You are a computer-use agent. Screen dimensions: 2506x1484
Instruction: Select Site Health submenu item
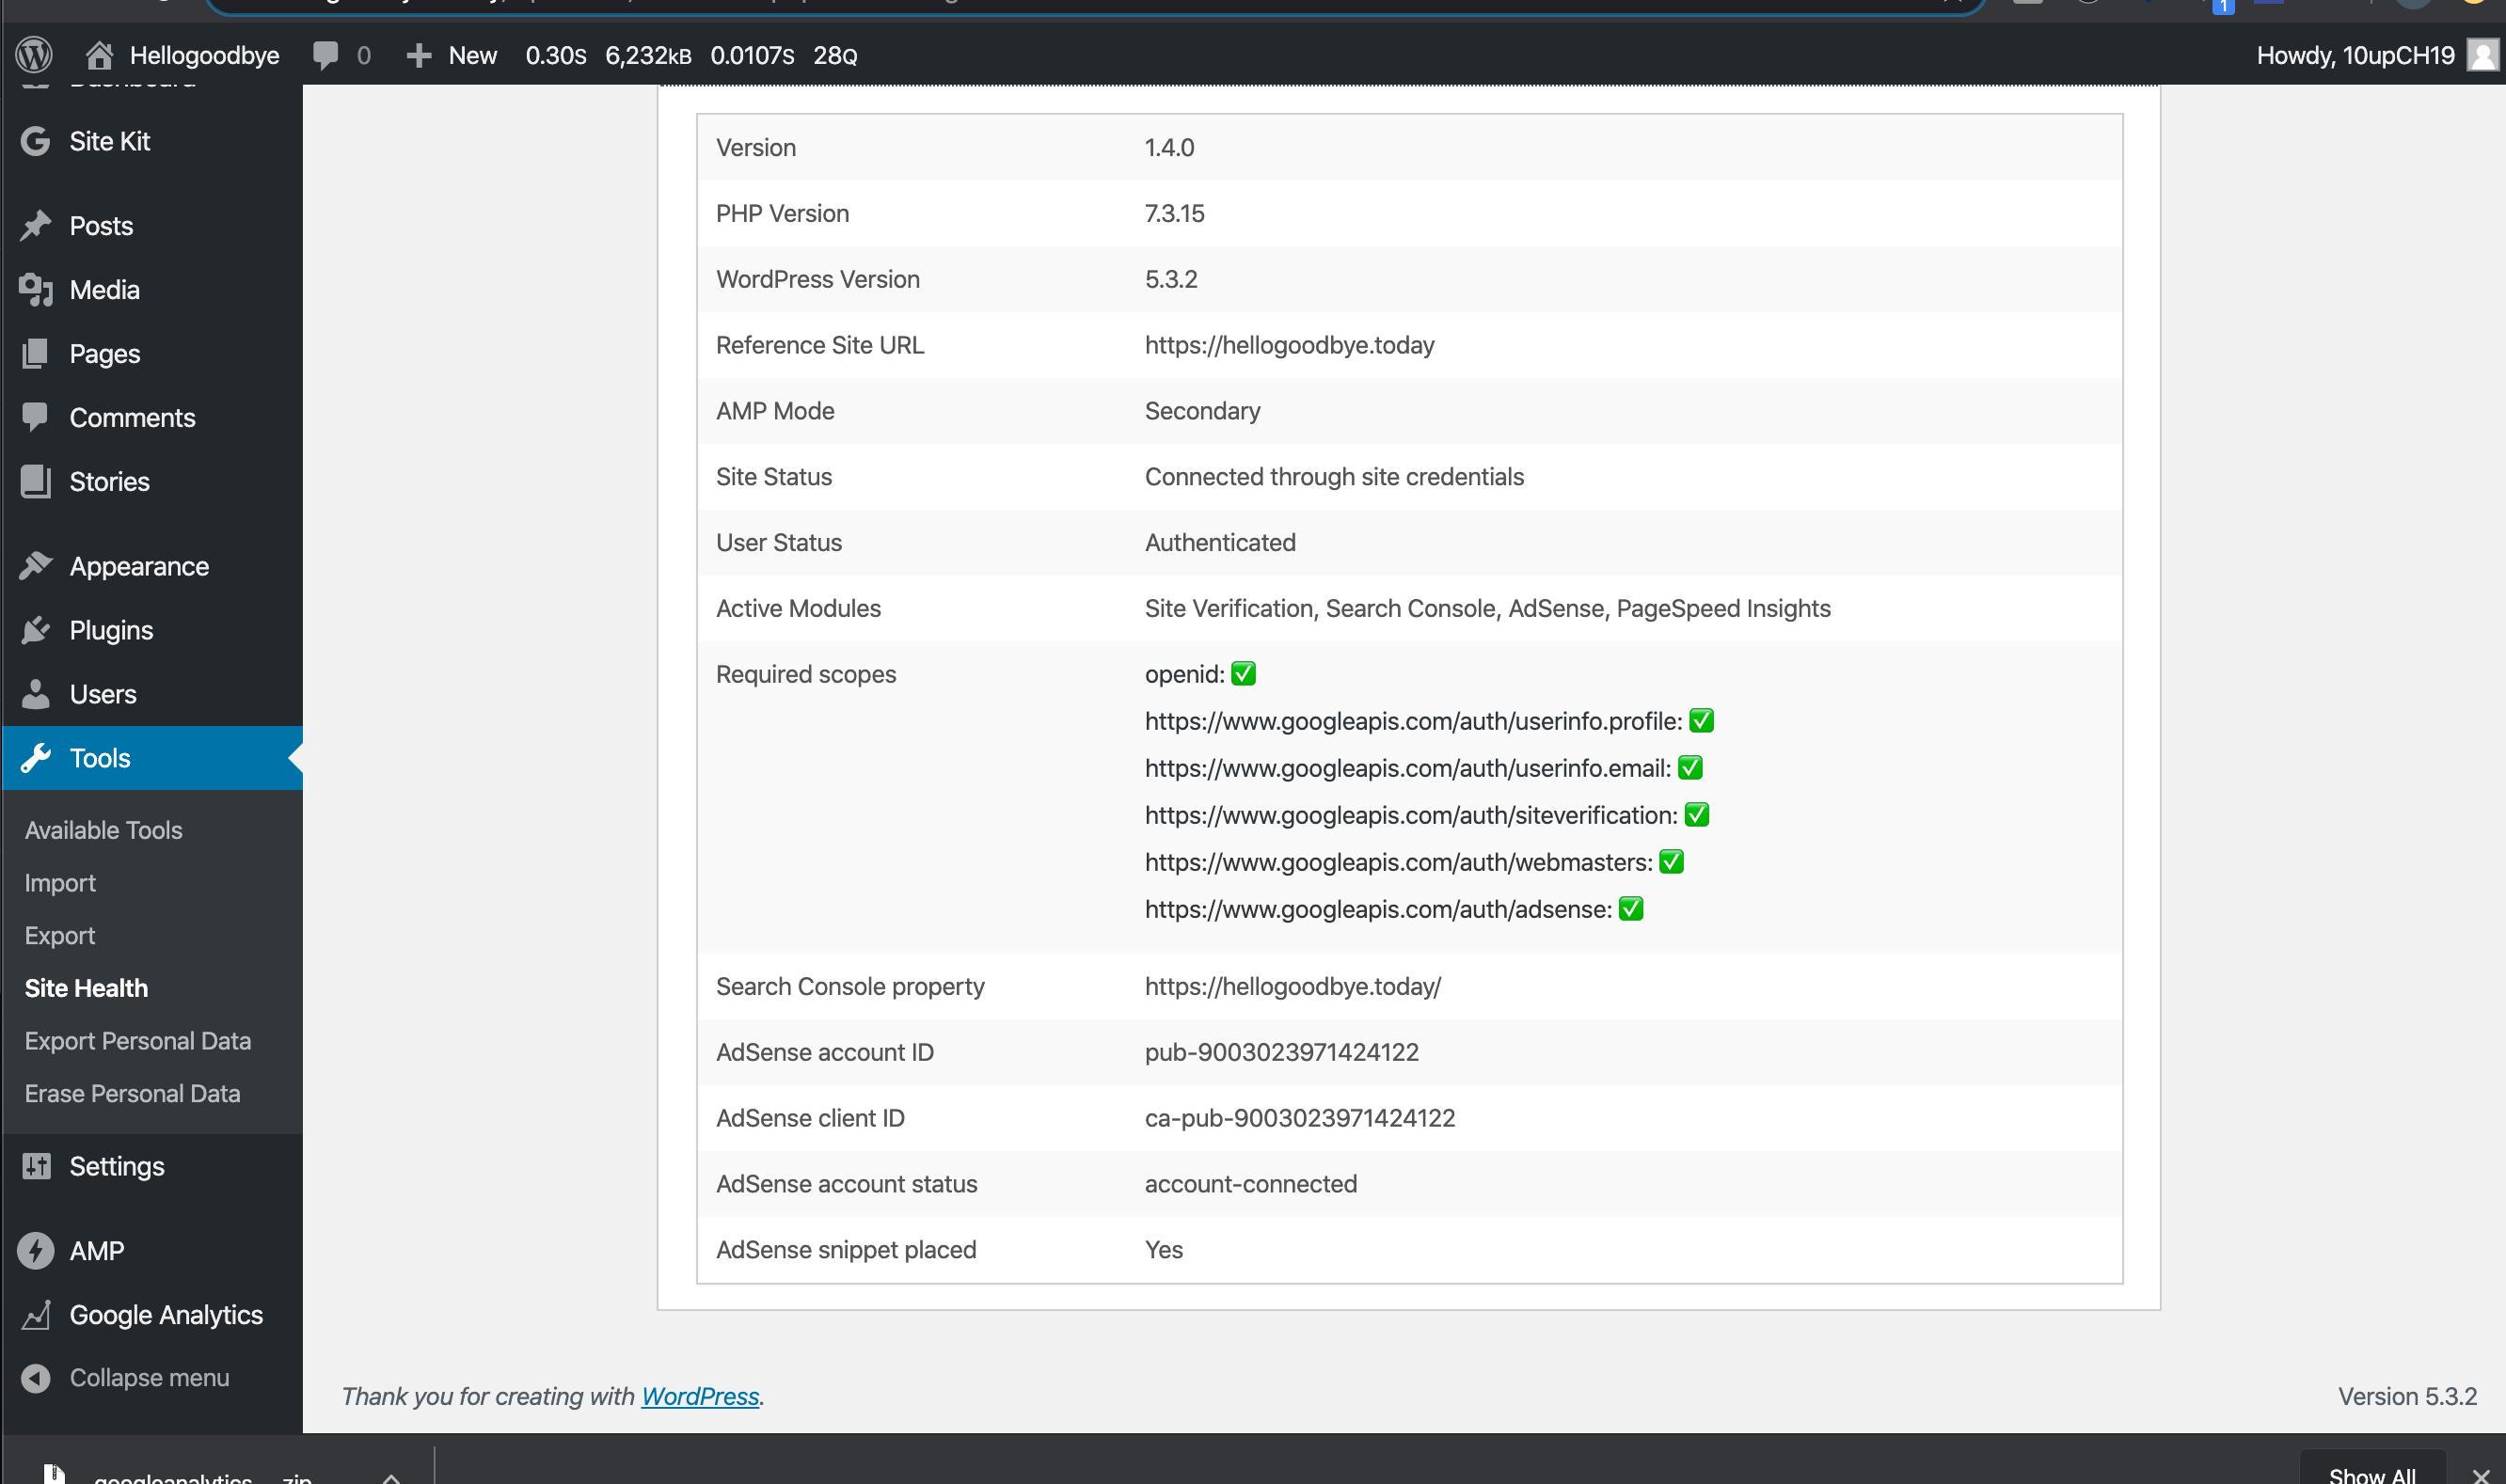(x=86, y=988)
